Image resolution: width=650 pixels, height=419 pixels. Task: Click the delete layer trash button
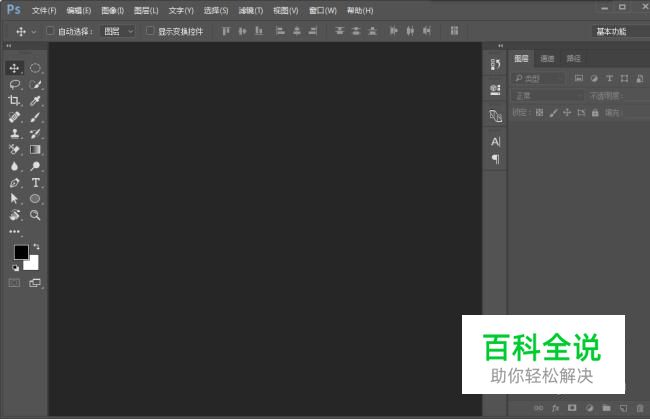pyautogui.click(x=640, y=408)
